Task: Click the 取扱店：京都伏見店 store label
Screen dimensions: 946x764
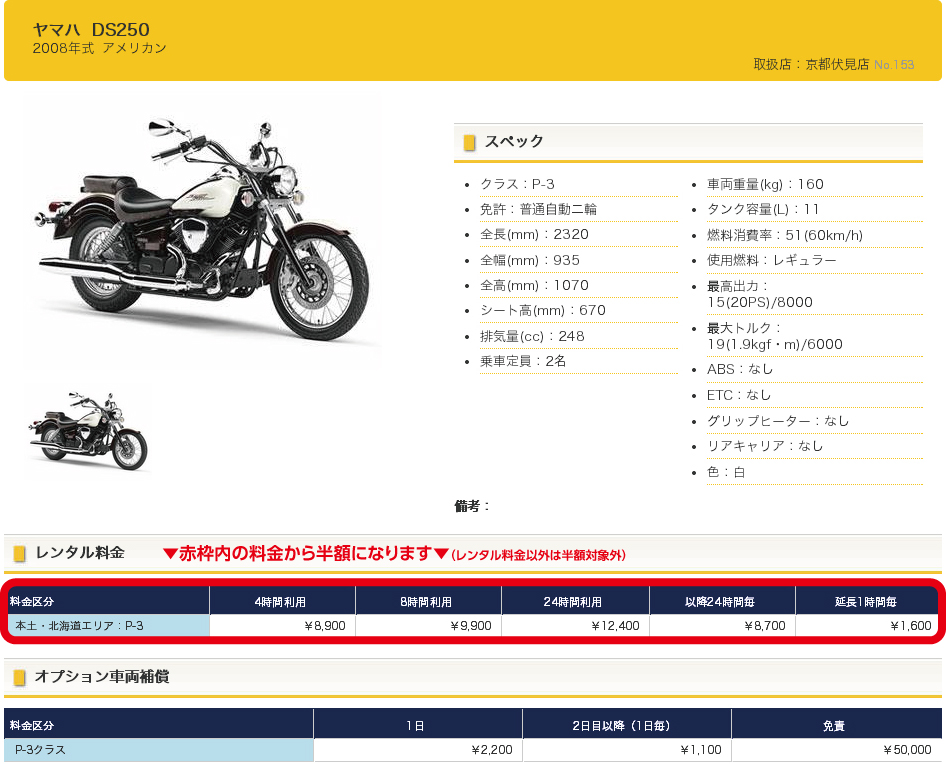Action: (x=811, y=64)
